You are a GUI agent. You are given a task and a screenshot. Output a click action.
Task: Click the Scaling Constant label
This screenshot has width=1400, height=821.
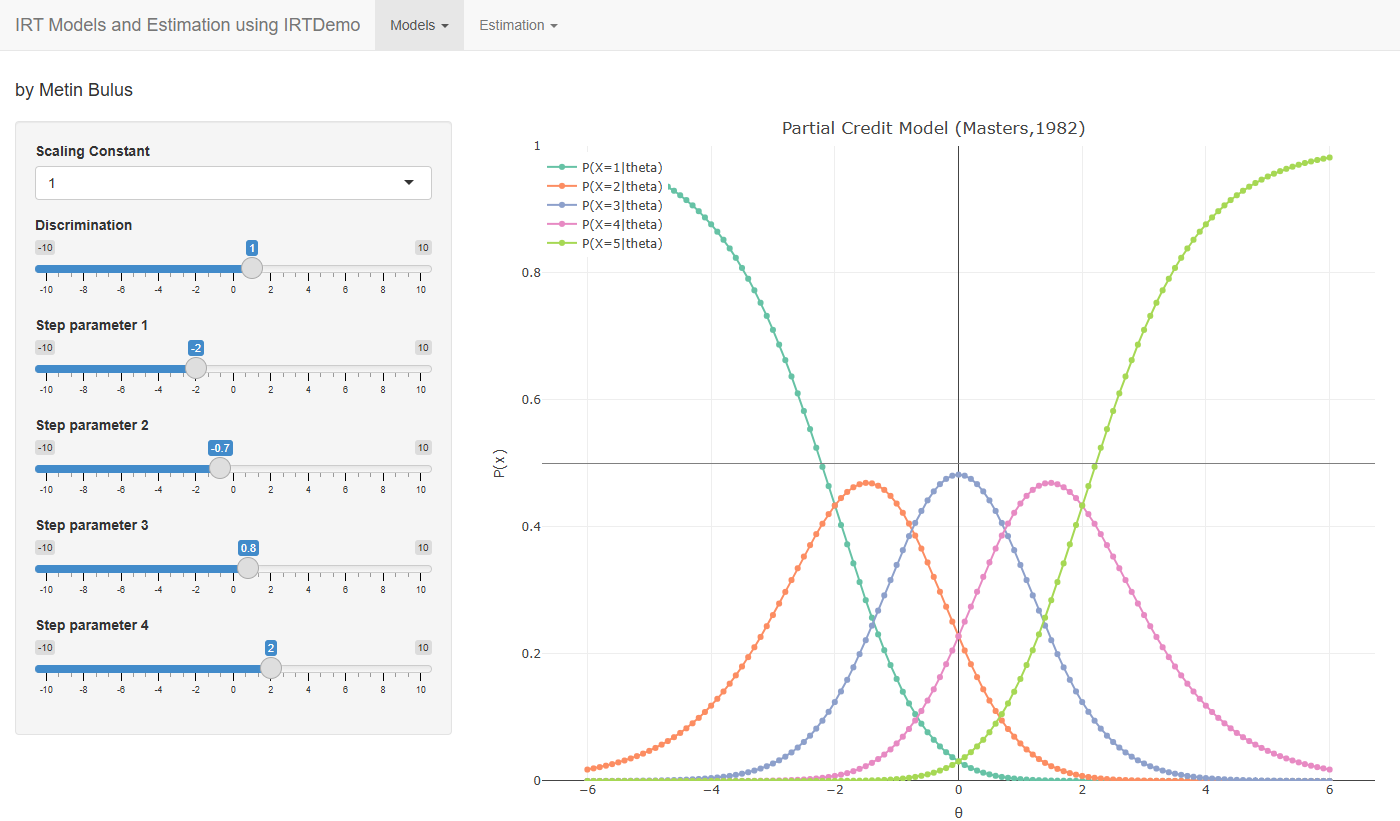93,151
